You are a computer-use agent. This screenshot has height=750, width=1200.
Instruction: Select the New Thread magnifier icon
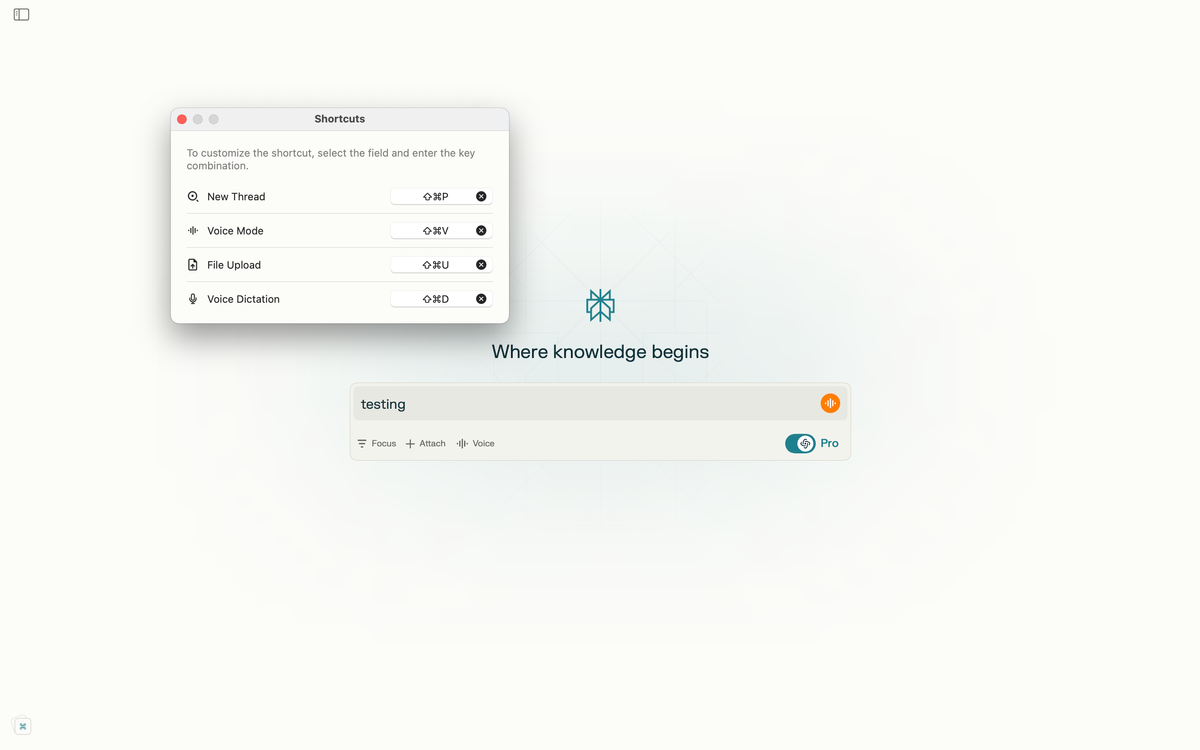pos(192,196)
